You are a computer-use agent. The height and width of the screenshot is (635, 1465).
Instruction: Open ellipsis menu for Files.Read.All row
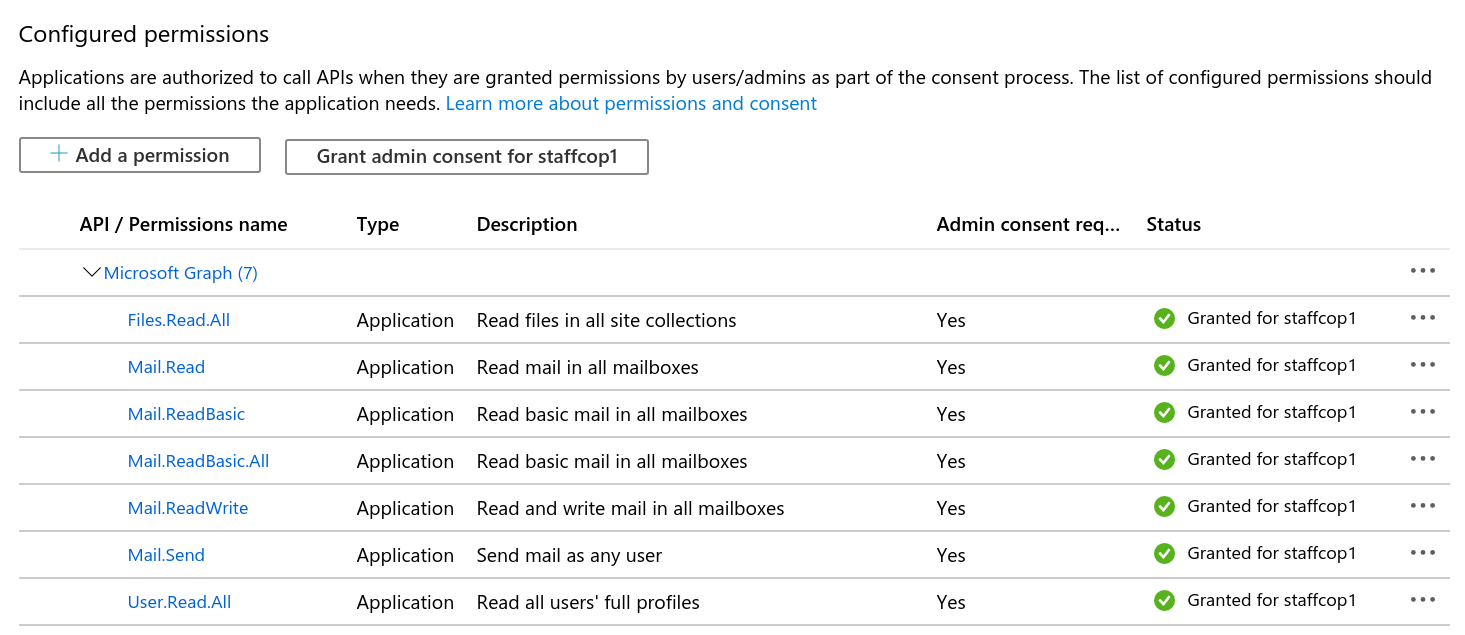click(1422, 318)
